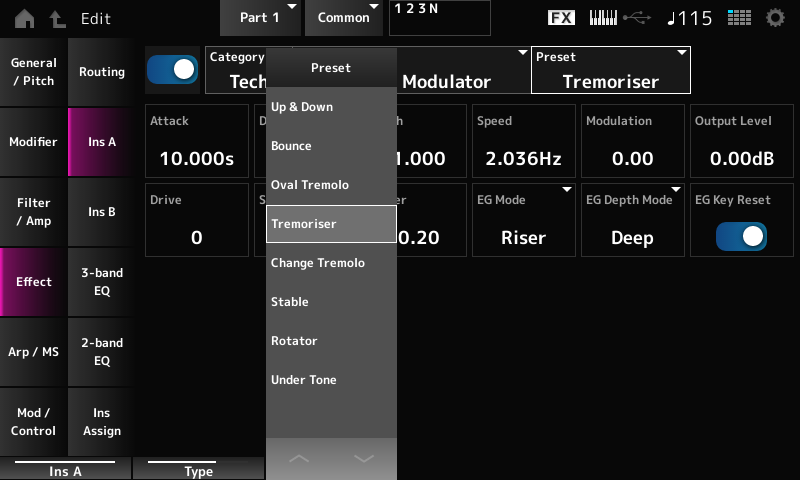Click the grid Live Set icon

(739, 18)
